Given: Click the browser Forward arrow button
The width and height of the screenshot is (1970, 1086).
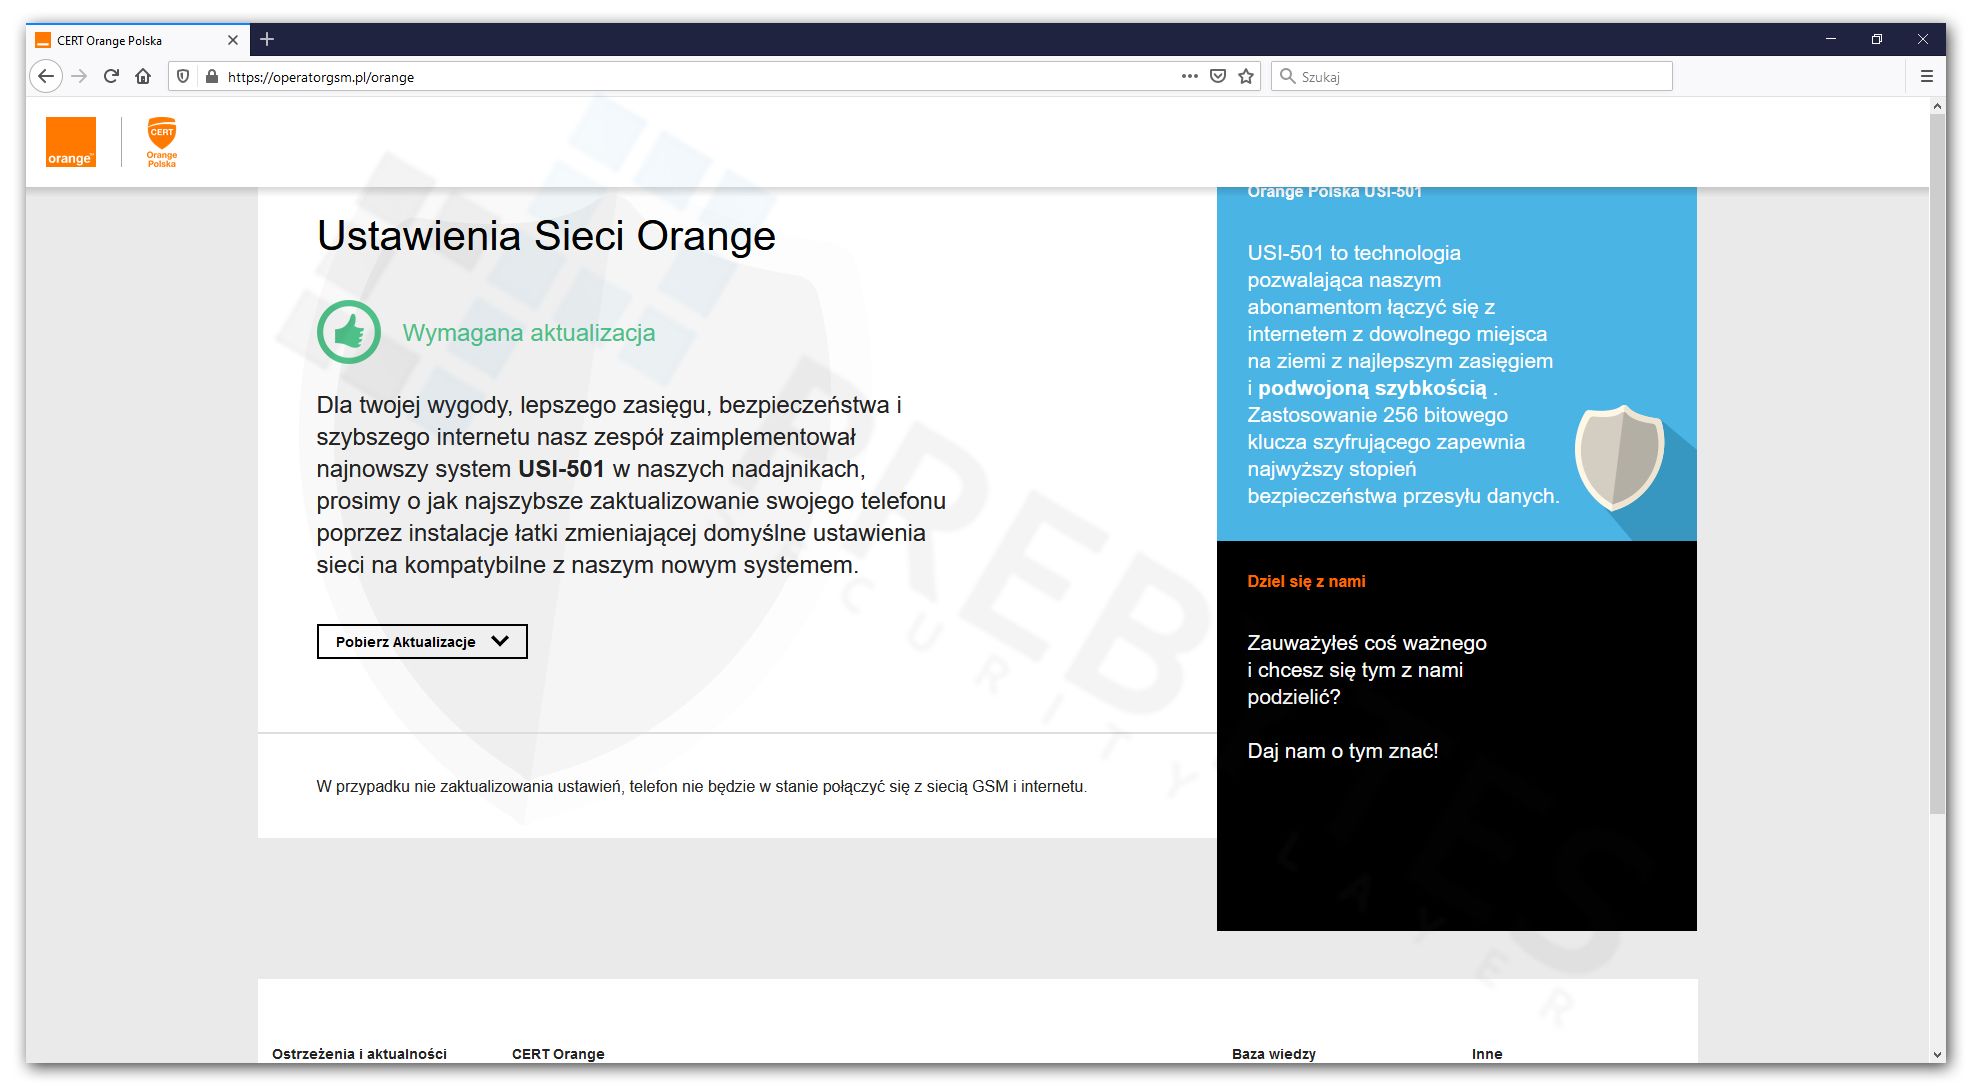Looking at the screenshot, I should [79, 76].
